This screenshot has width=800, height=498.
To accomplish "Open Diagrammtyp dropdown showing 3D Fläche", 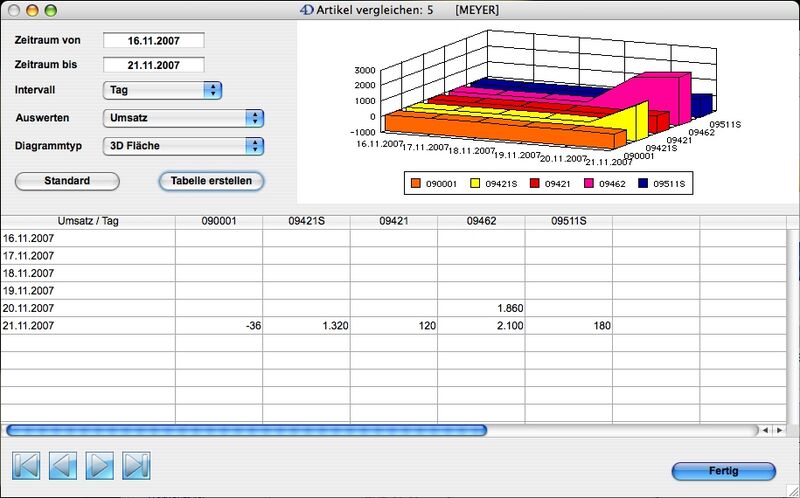I will pyautogui.click(x=183, y=146).
